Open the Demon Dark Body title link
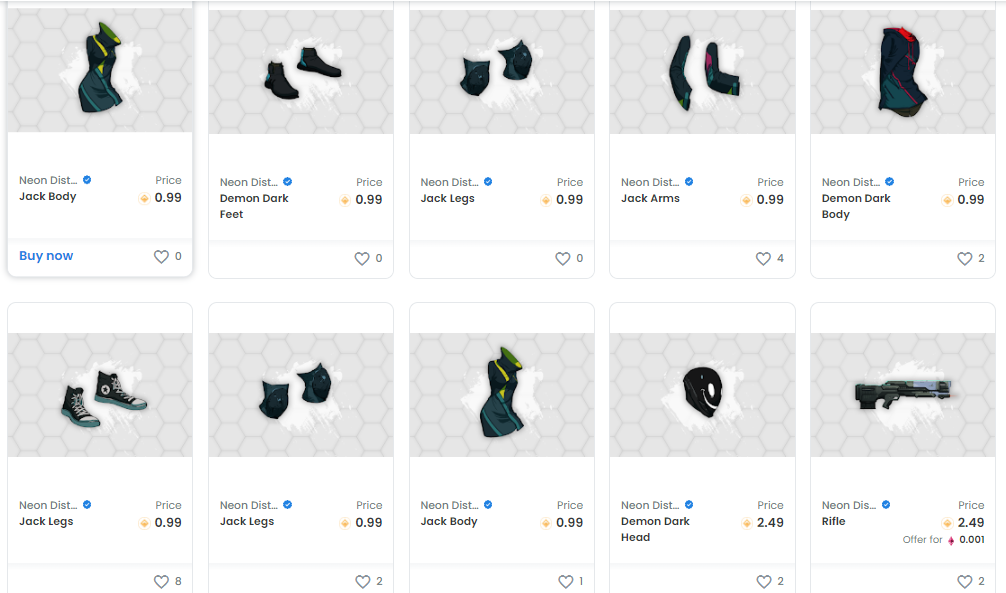1006x593 pixels. pyautogui.click(x=856, y=206)
